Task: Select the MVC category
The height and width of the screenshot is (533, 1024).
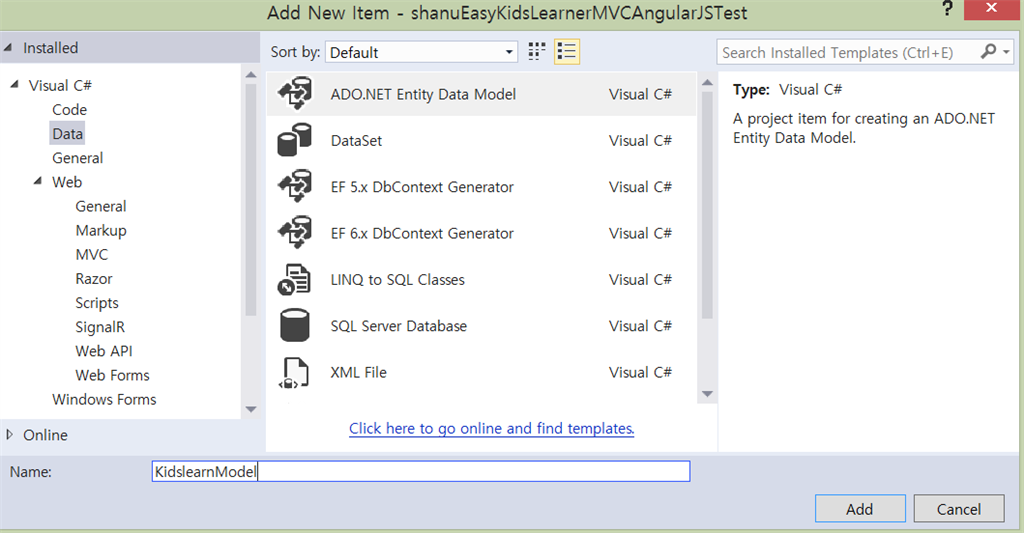Action: tap(91, 255)
